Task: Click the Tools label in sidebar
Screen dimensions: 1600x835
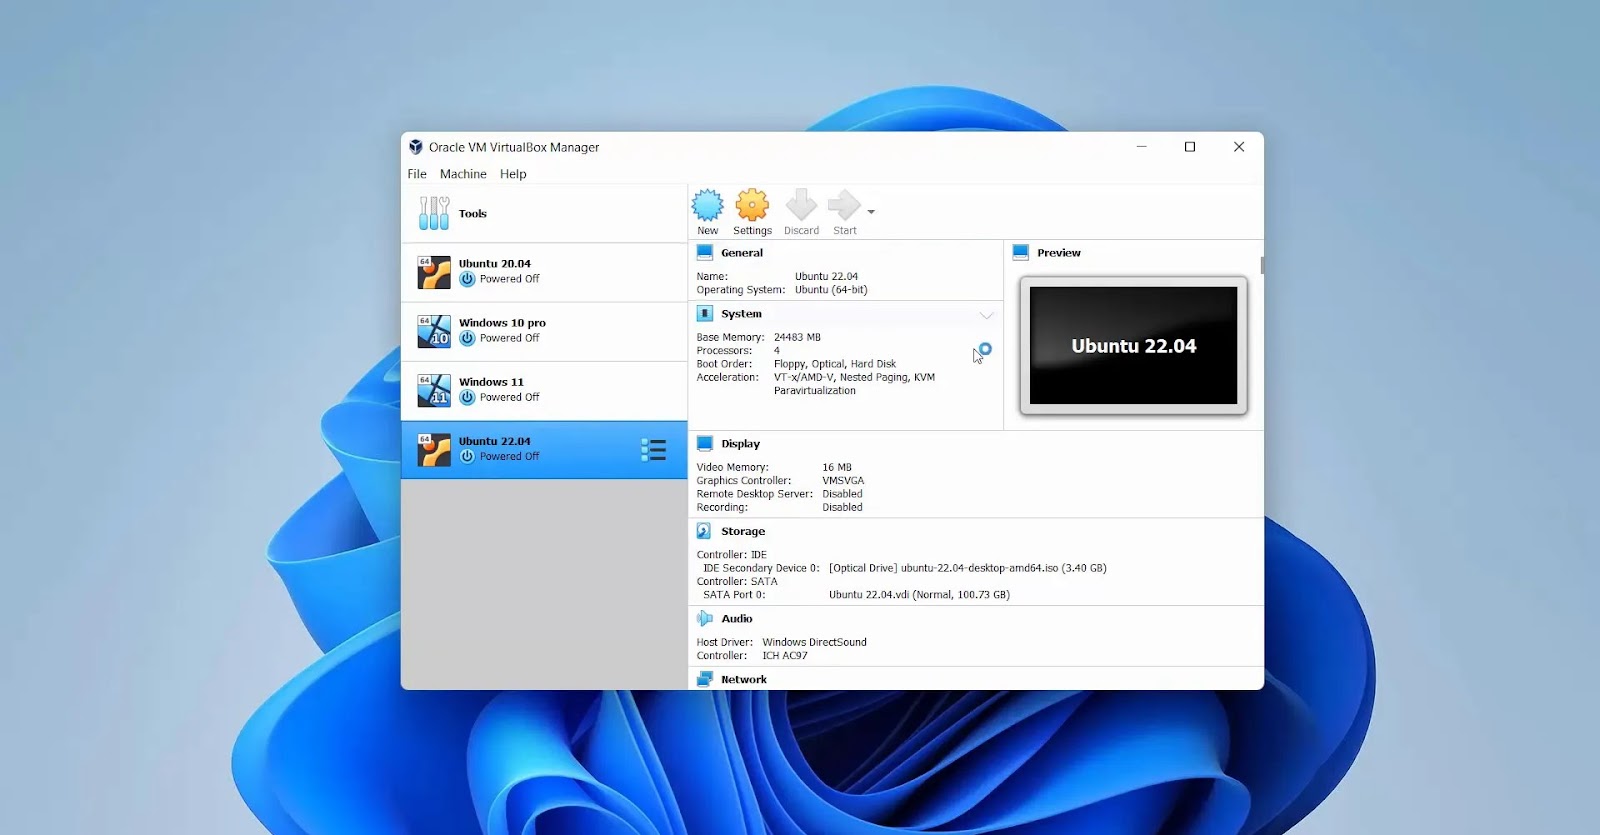Action: click(x=473, y=214)
